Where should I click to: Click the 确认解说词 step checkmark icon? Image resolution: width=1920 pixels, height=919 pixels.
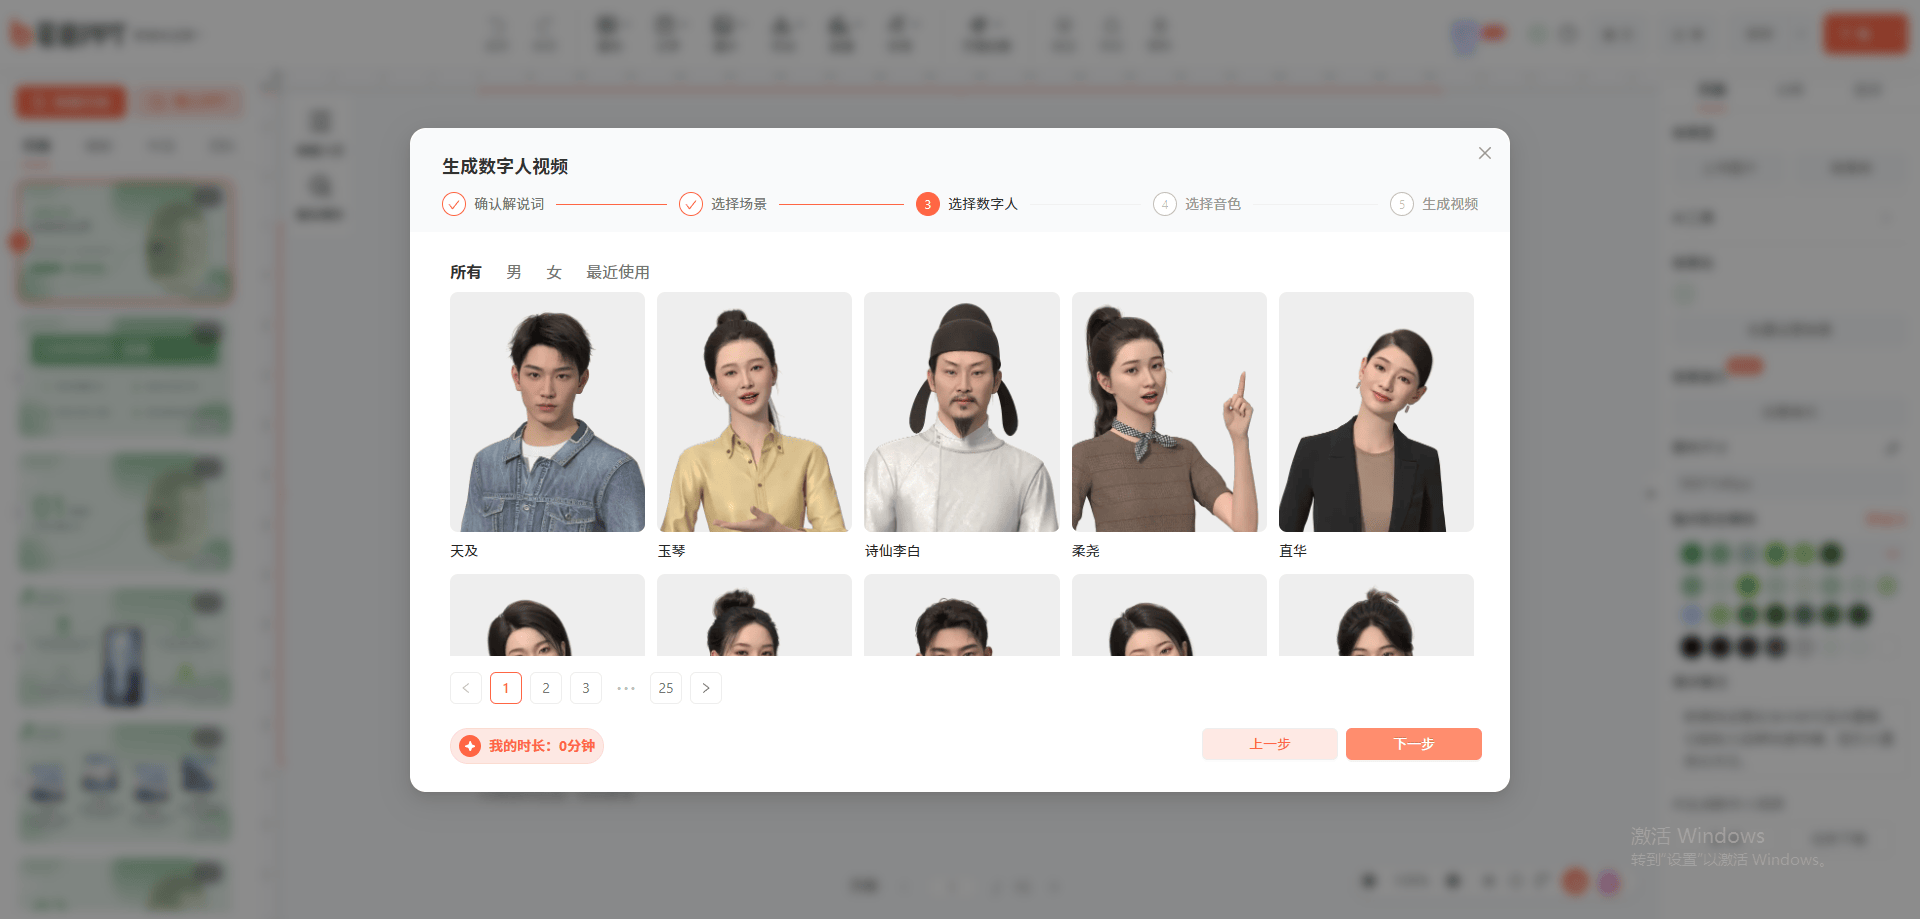pos(454,204)
